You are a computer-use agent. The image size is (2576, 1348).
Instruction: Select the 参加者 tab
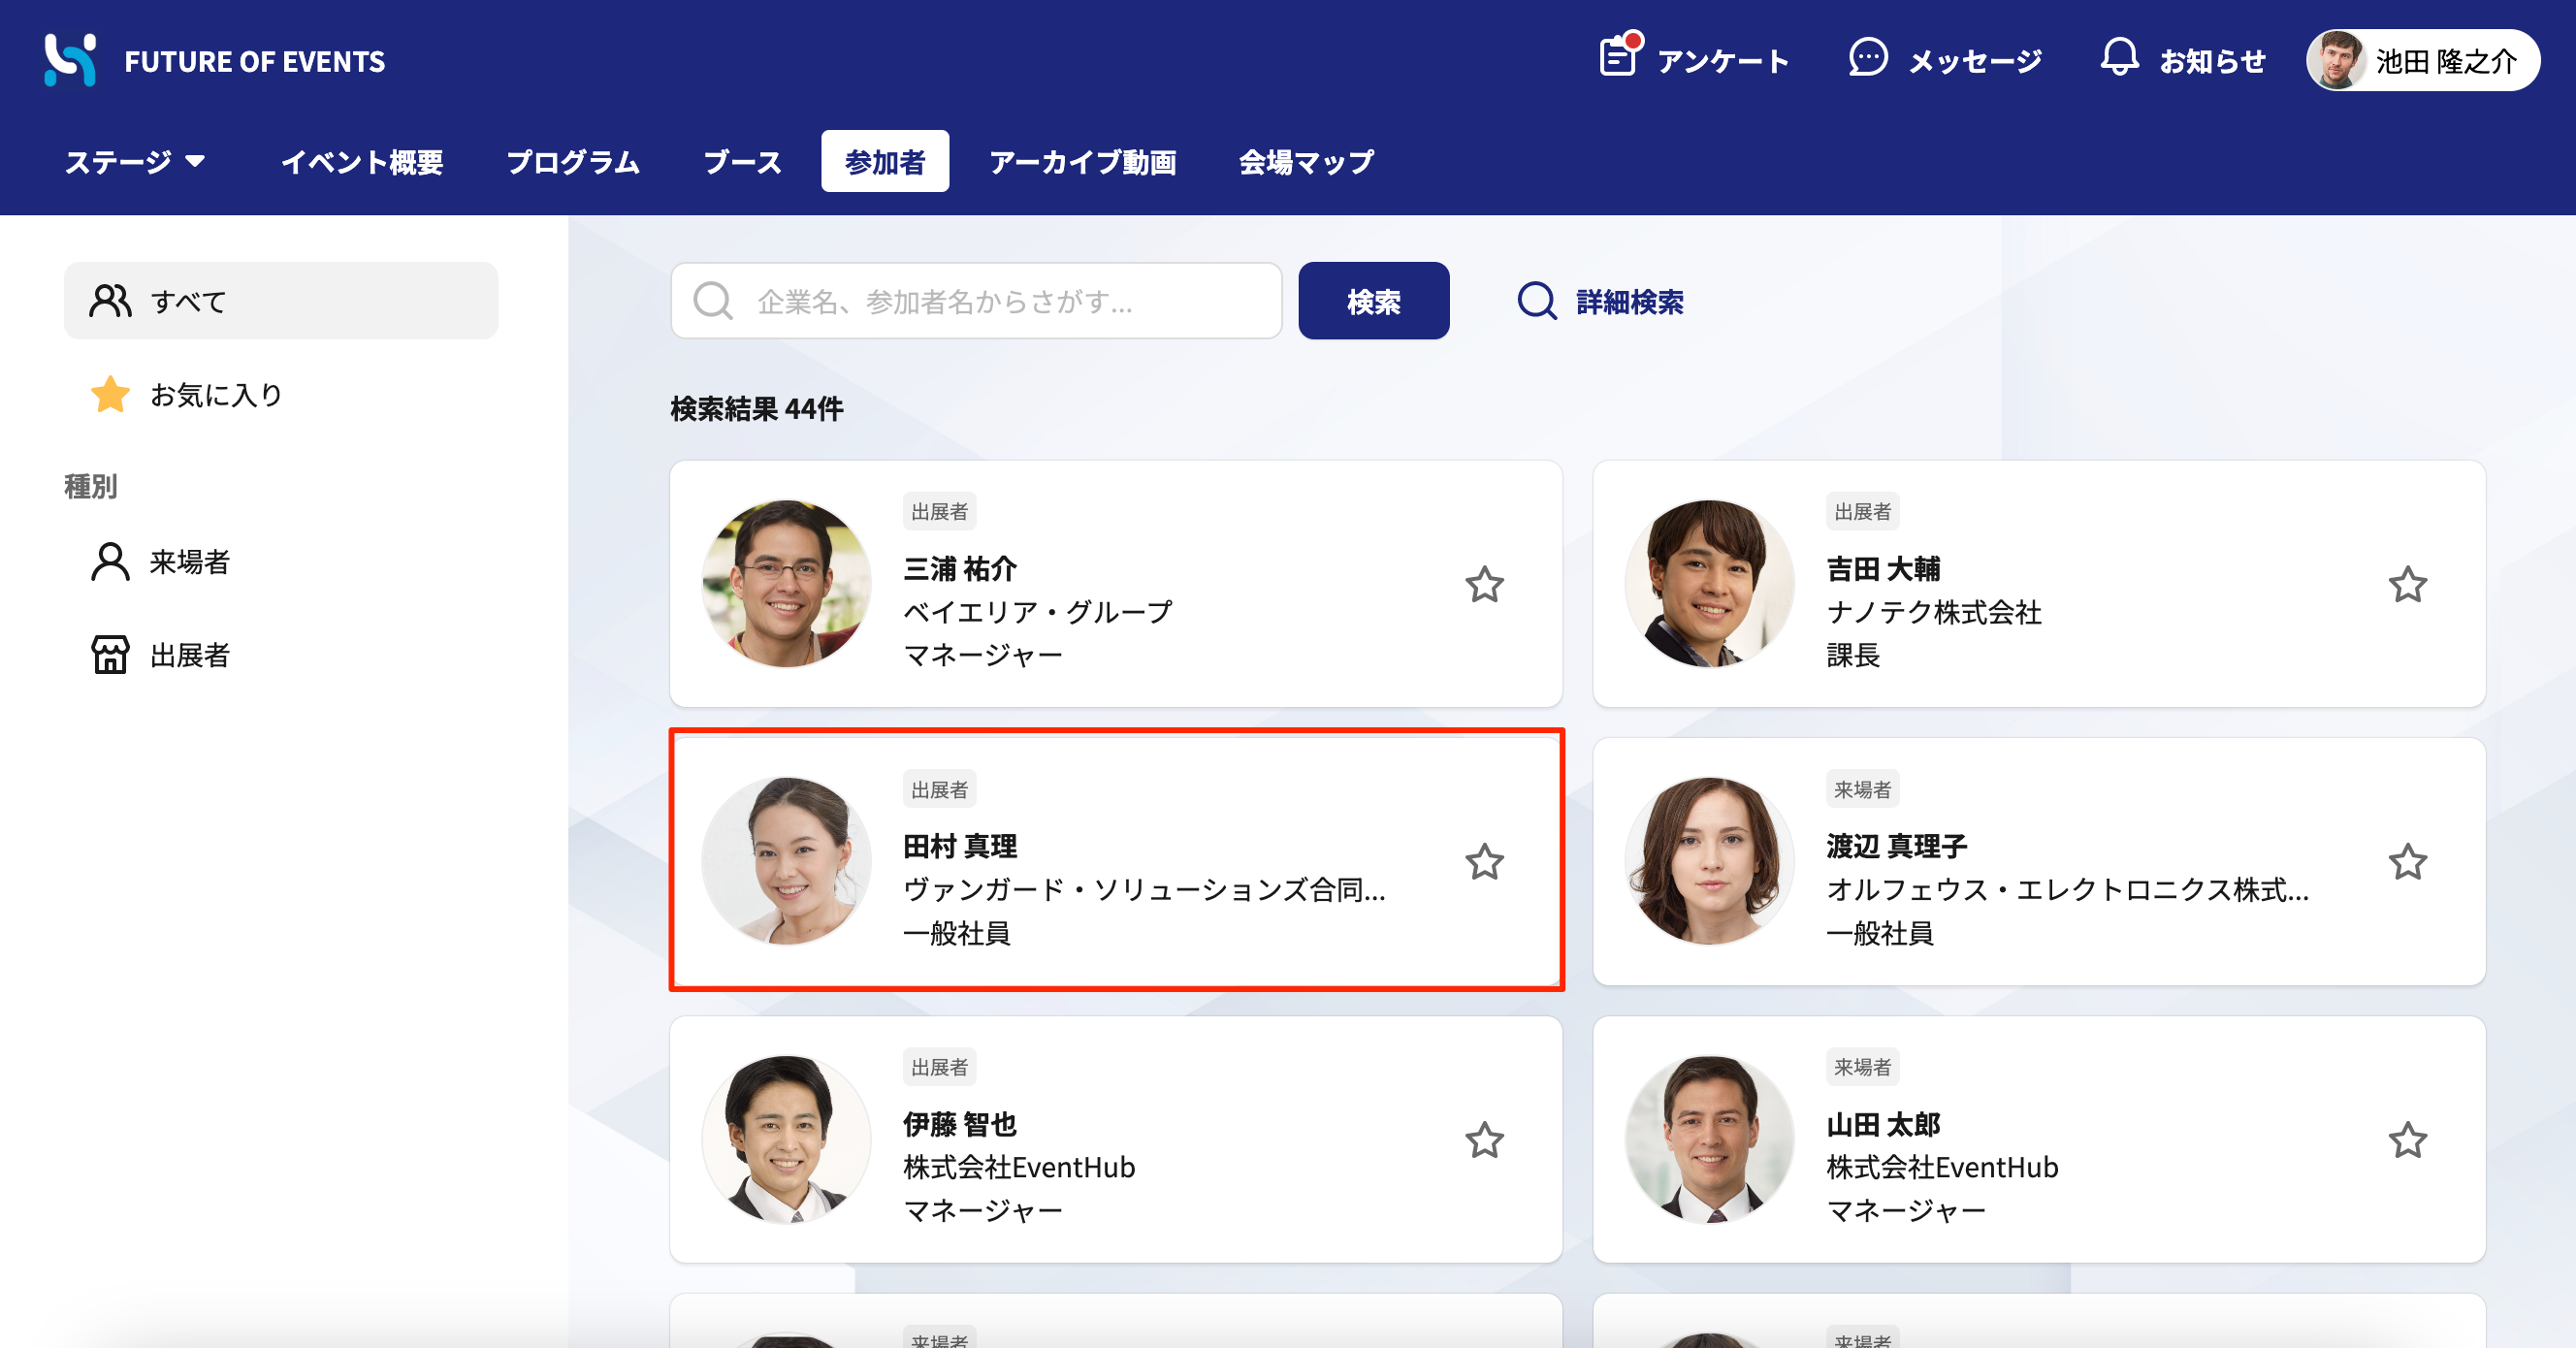(885, 161)
